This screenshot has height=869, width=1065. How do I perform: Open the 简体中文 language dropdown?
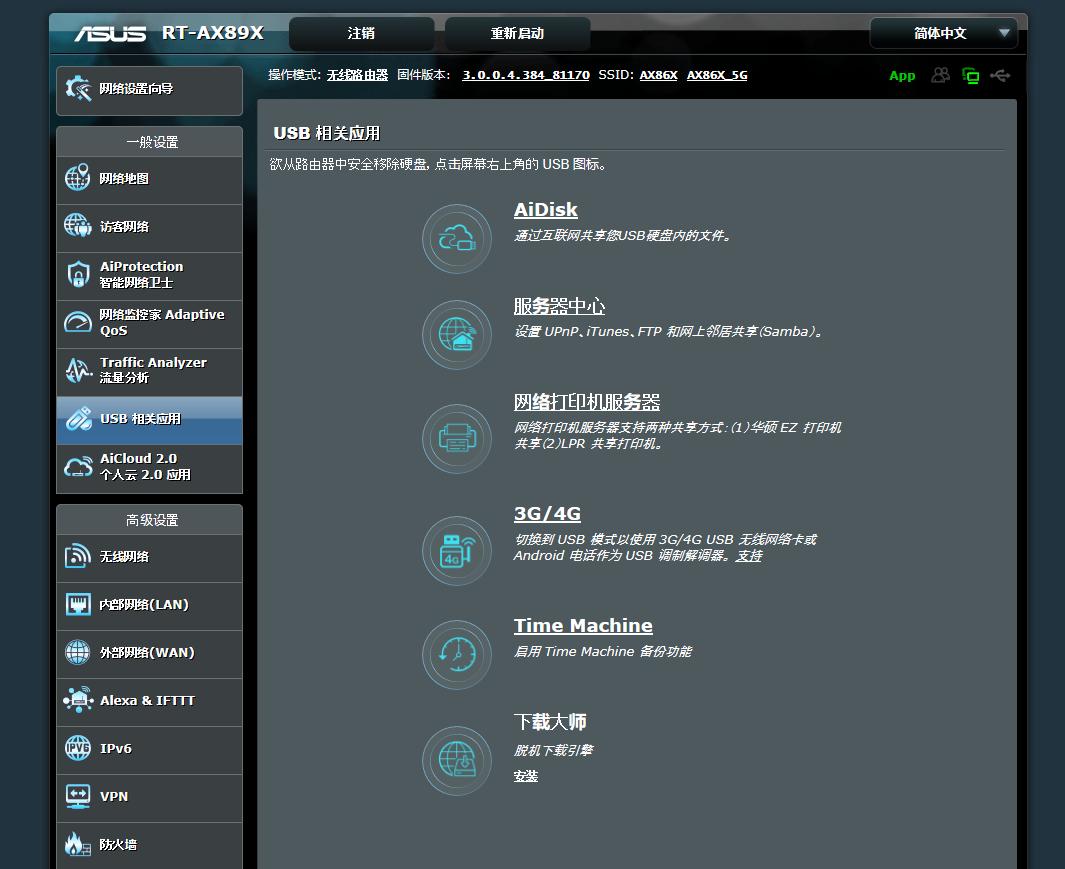pyautogui.click(x=941, y=33)
